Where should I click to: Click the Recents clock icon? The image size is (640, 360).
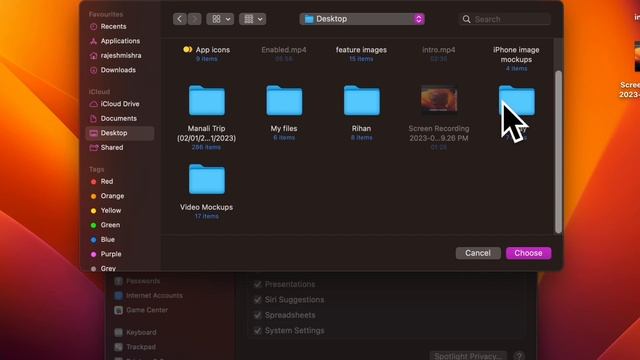tap(93, 27)
